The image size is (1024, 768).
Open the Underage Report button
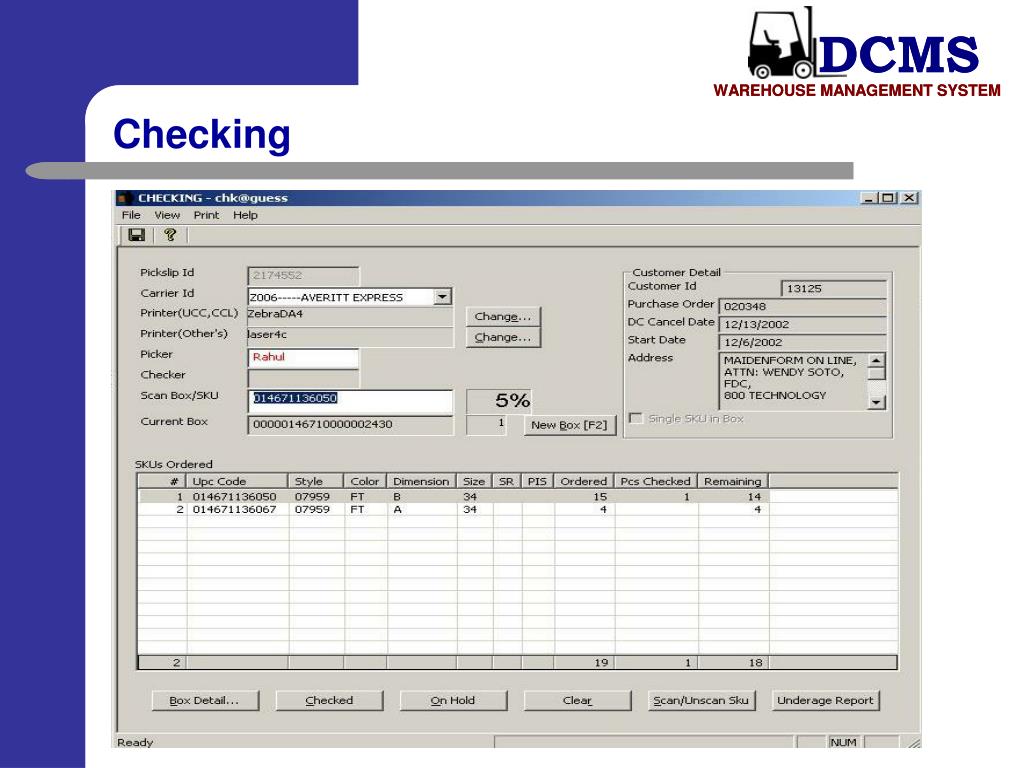[x=825, y=701]
